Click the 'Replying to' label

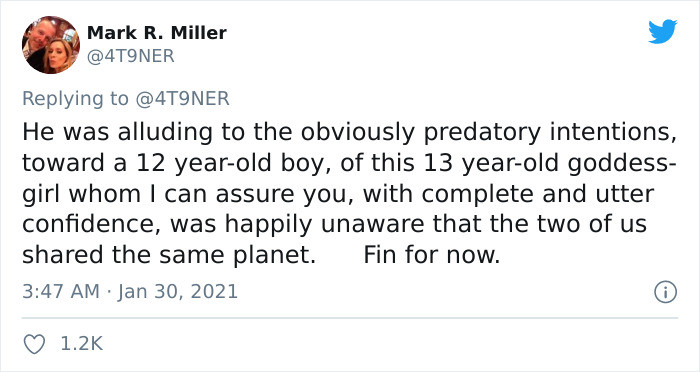point(75,99)
